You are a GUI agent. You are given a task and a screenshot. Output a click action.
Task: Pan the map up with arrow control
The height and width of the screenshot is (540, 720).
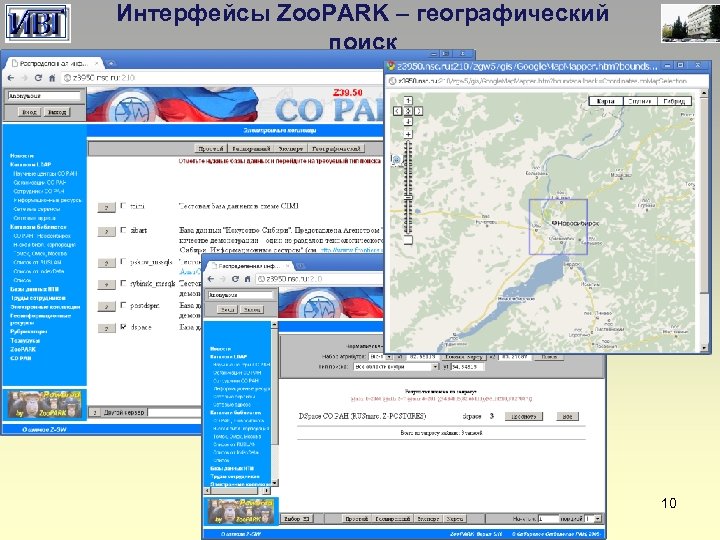(408, 100)
